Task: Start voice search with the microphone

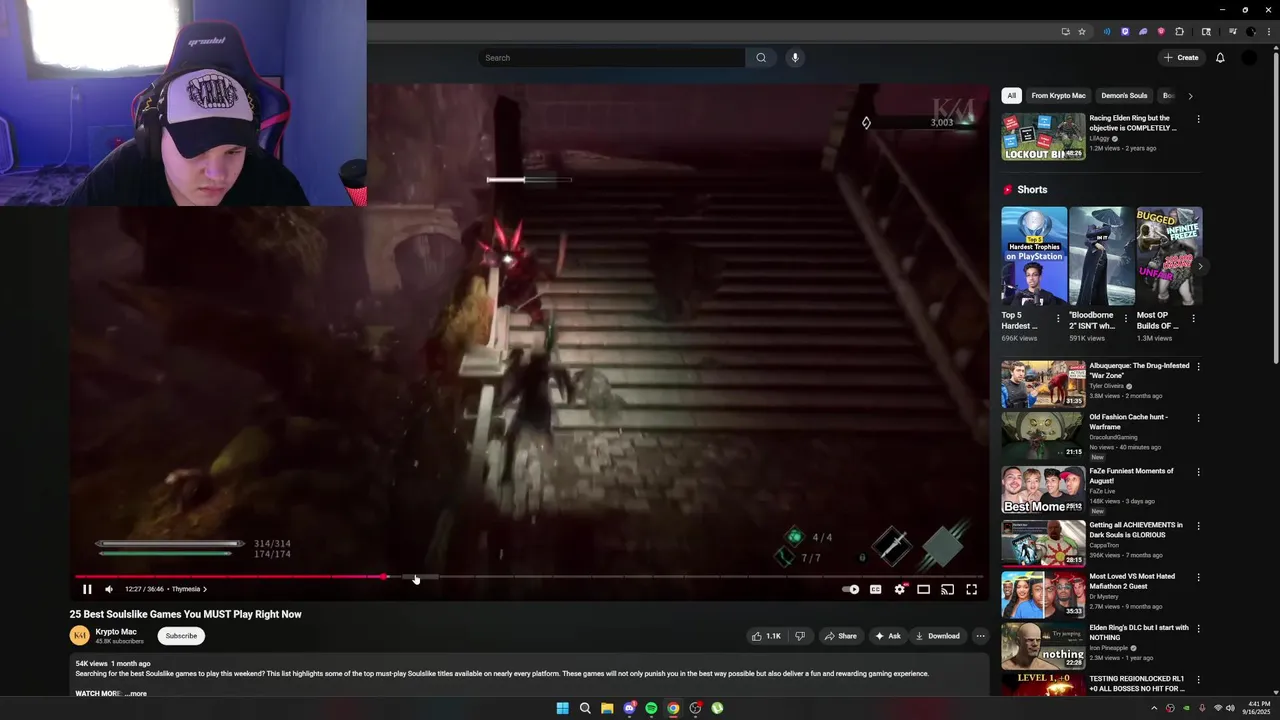Action: tap(795, 58)
